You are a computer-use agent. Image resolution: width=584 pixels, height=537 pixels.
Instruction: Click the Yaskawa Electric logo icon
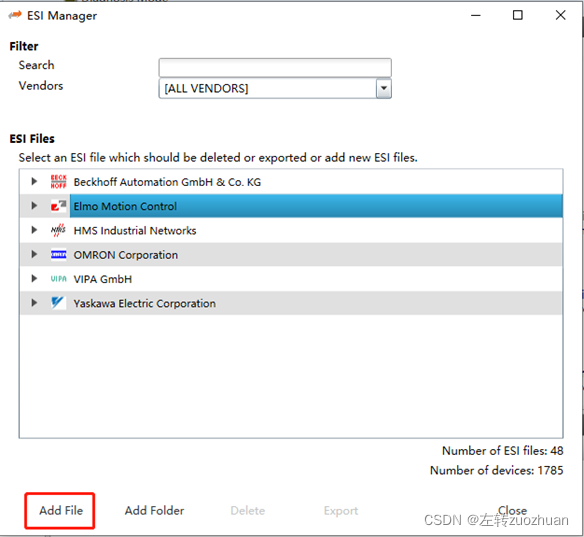point(58,303)
